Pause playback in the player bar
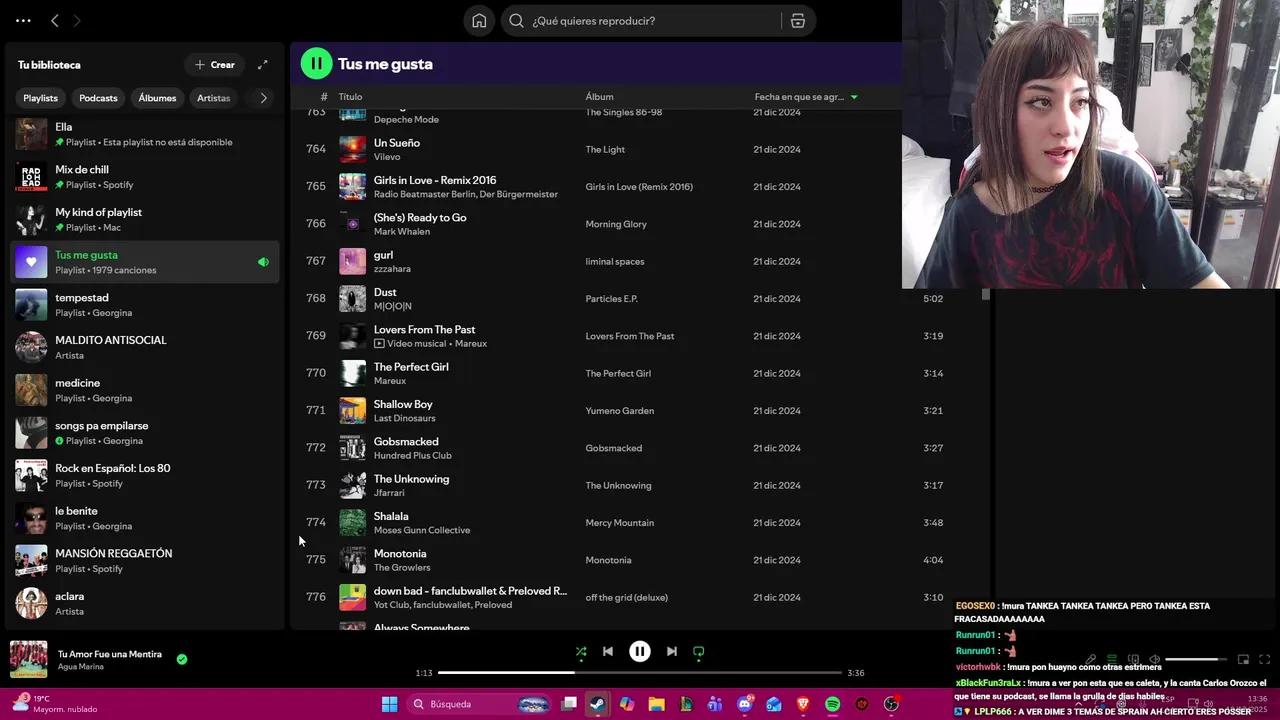 click(x=640, y=651)
